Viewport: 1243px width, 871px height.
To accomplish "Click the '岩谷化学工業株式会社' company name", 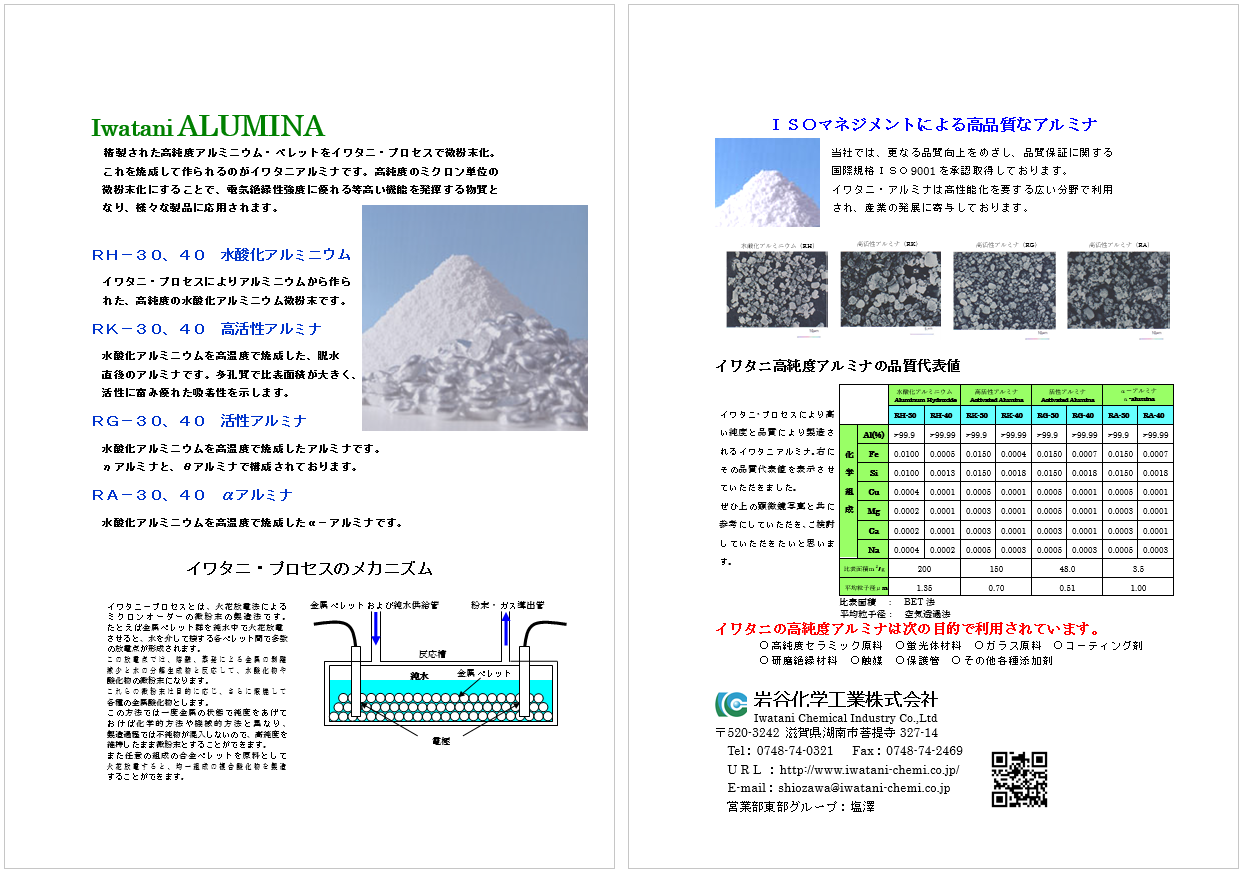I will point(845,699).
